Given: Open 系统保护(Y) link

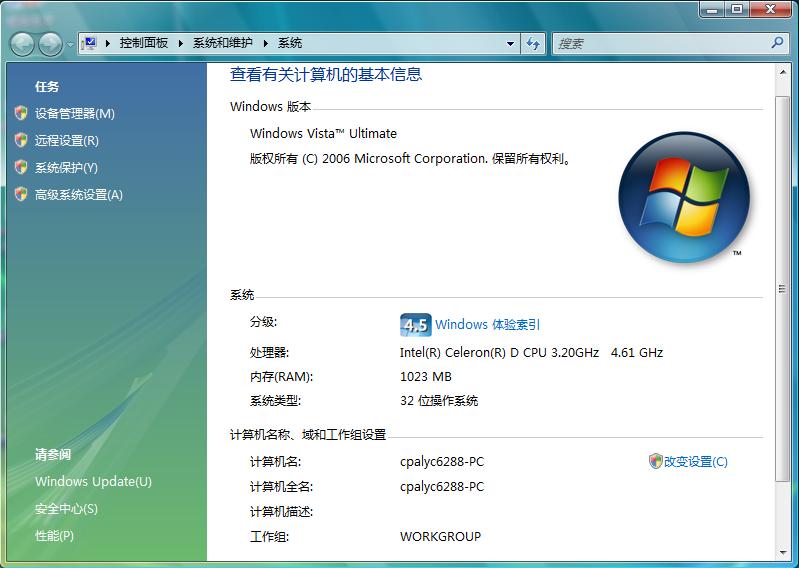Looking at the screenshot, I should (x=66, y=168).
